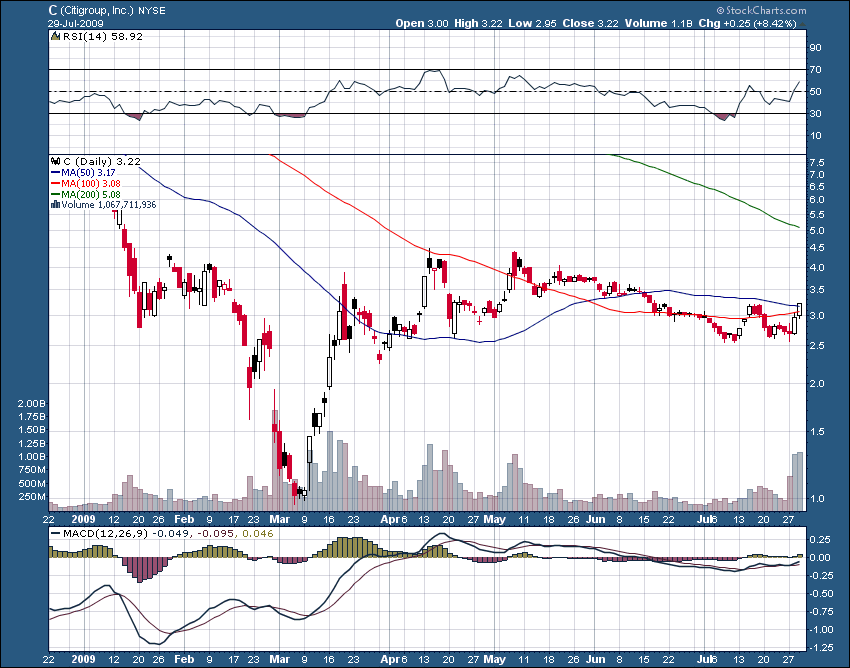Click the candlestick icon beside C (Daily)
Image resolution: width=850 pixels, height=668 pixels.
(x=55, y=161)
